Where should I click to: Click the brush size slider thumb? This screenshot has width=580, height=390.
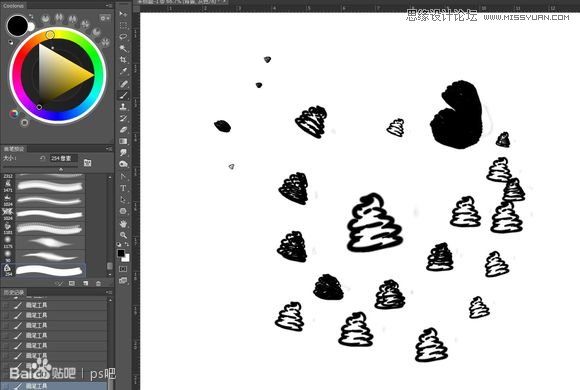coord(61,169)
